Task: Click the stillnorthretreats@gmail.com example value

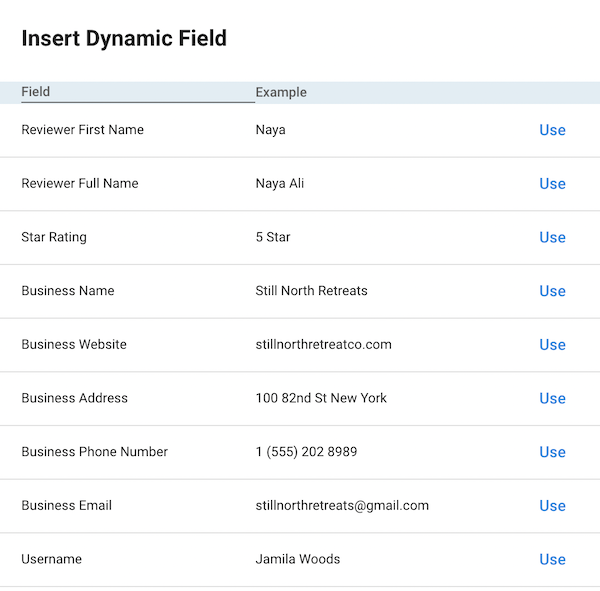Action: [x=342, y=506]
